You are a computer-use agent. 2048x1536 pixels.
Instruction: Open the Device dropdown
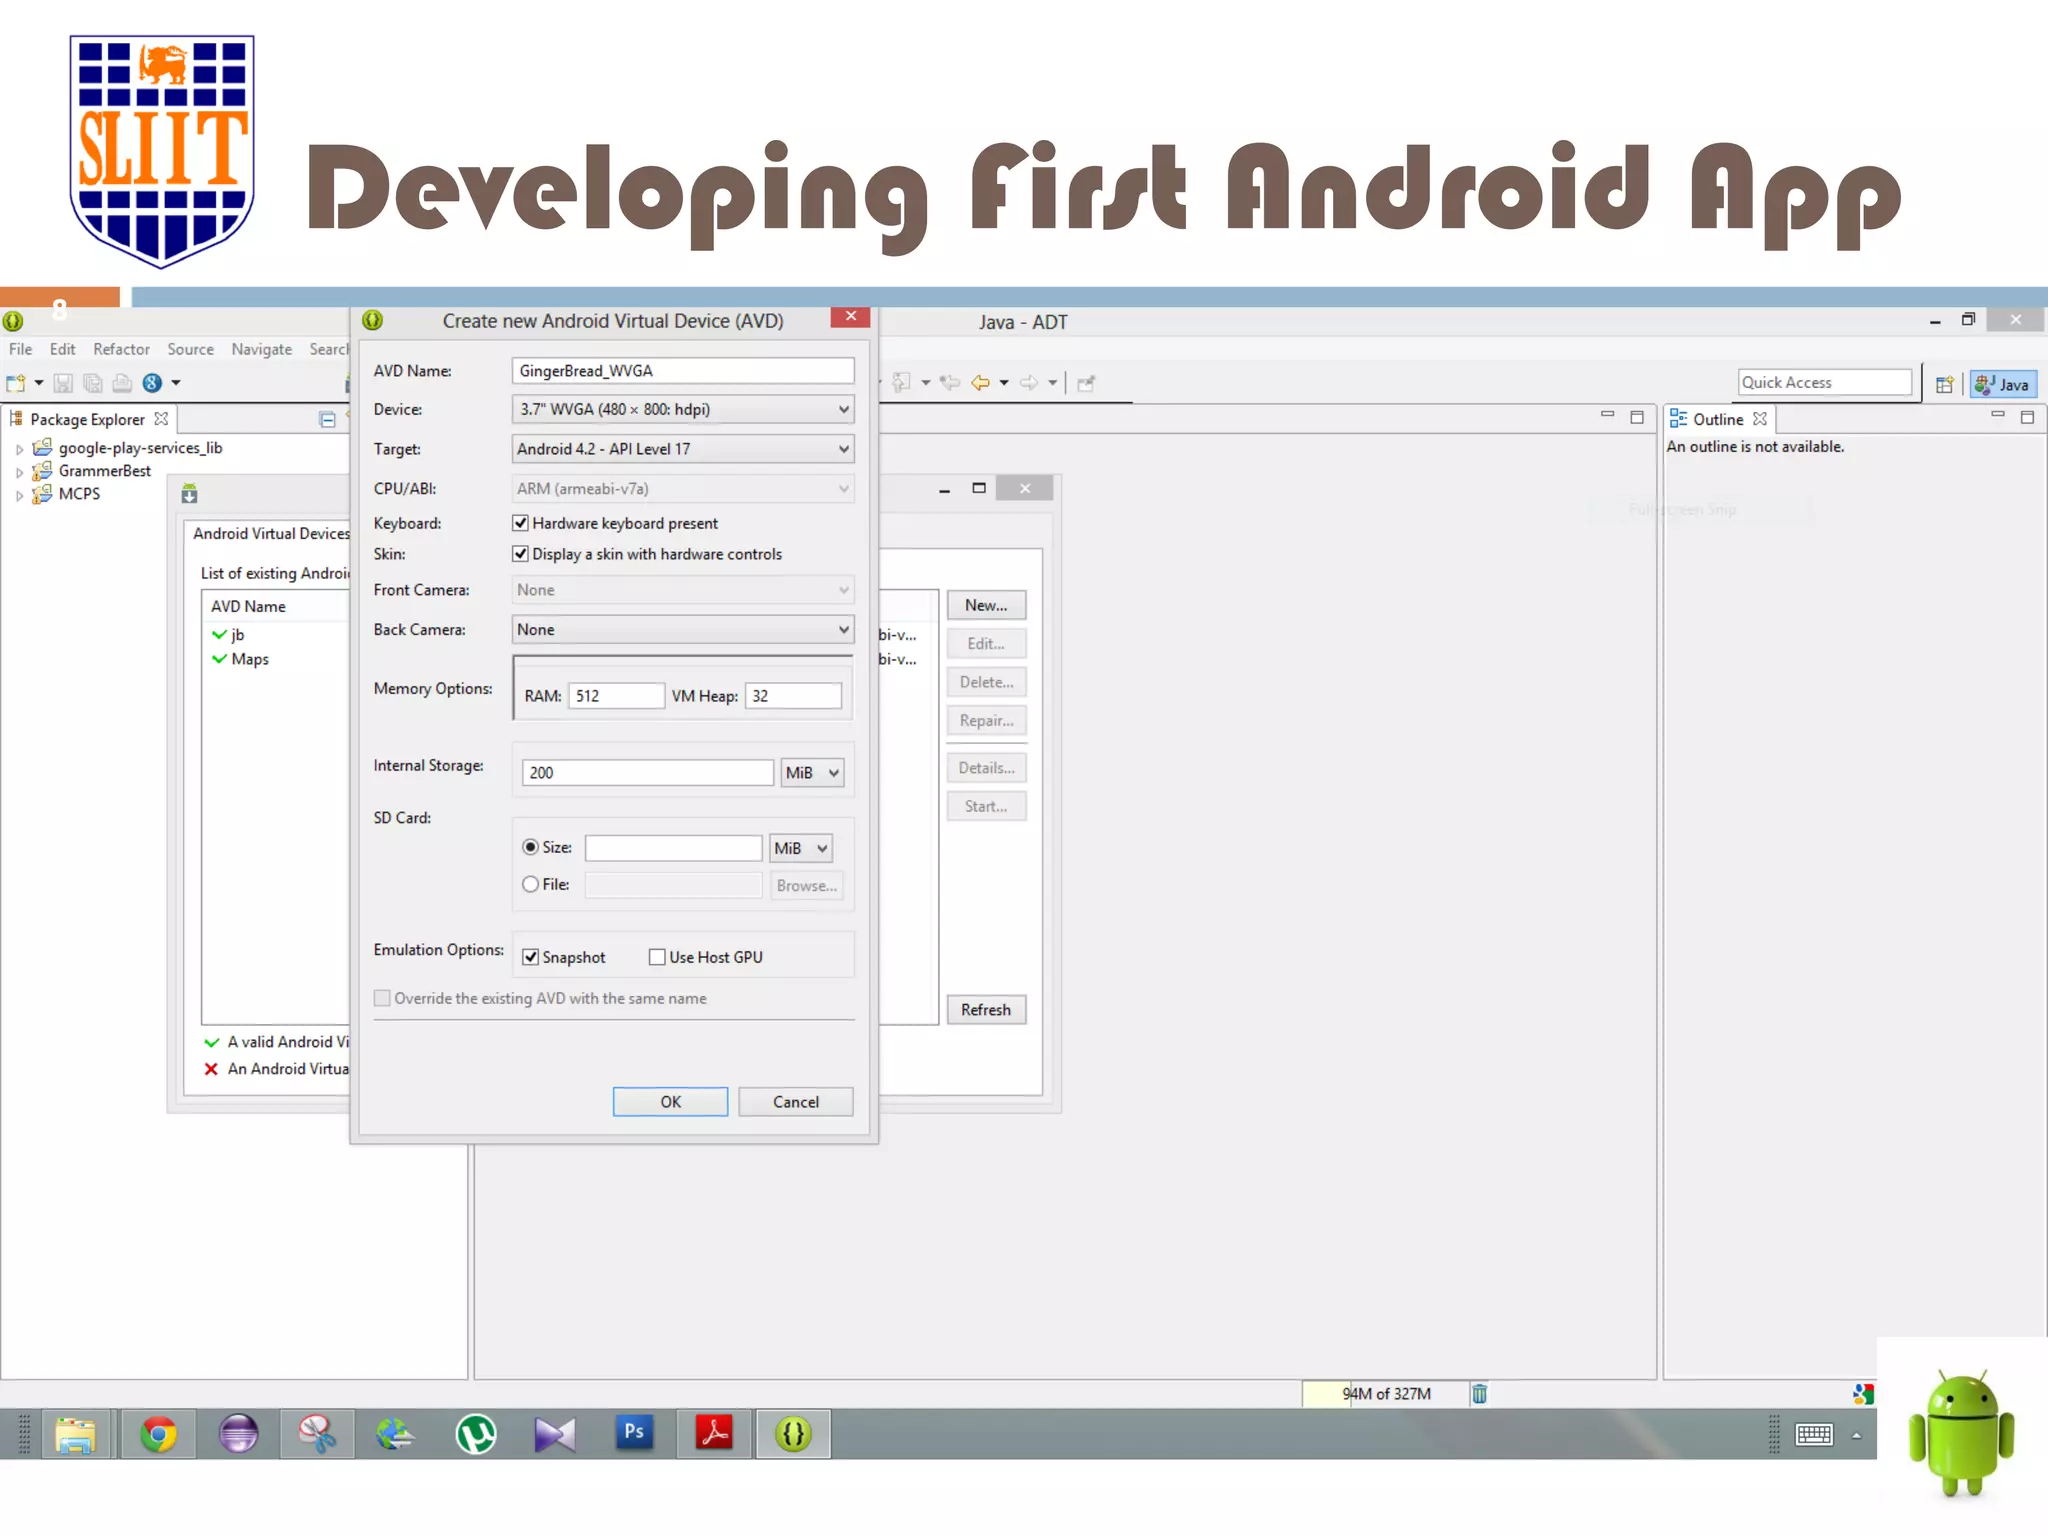[683, 409]
